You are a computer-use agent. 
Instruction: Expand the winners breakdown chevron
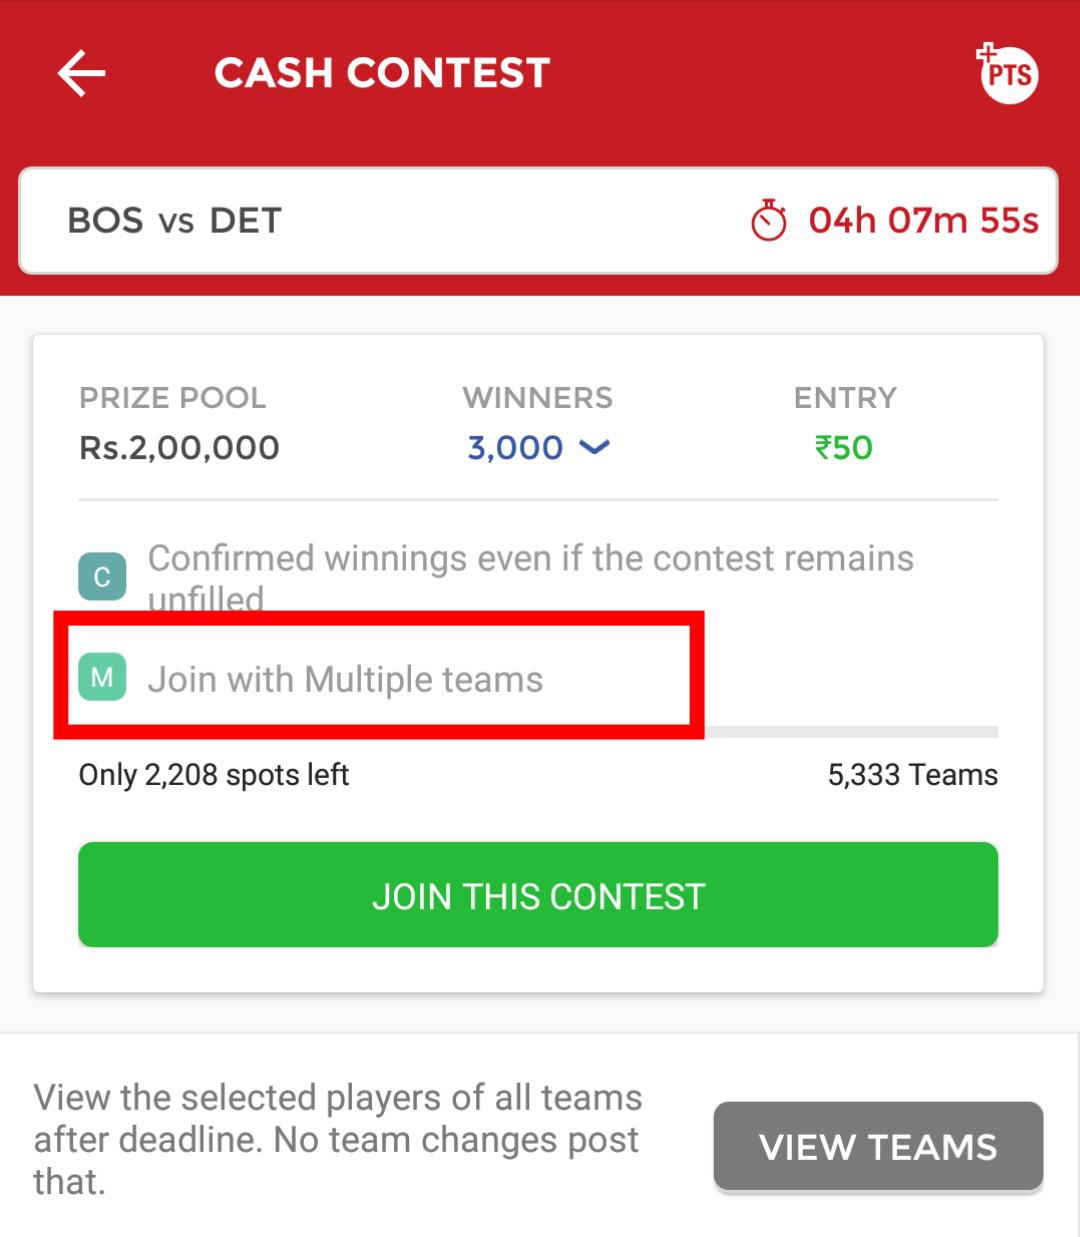coord(594,447)
